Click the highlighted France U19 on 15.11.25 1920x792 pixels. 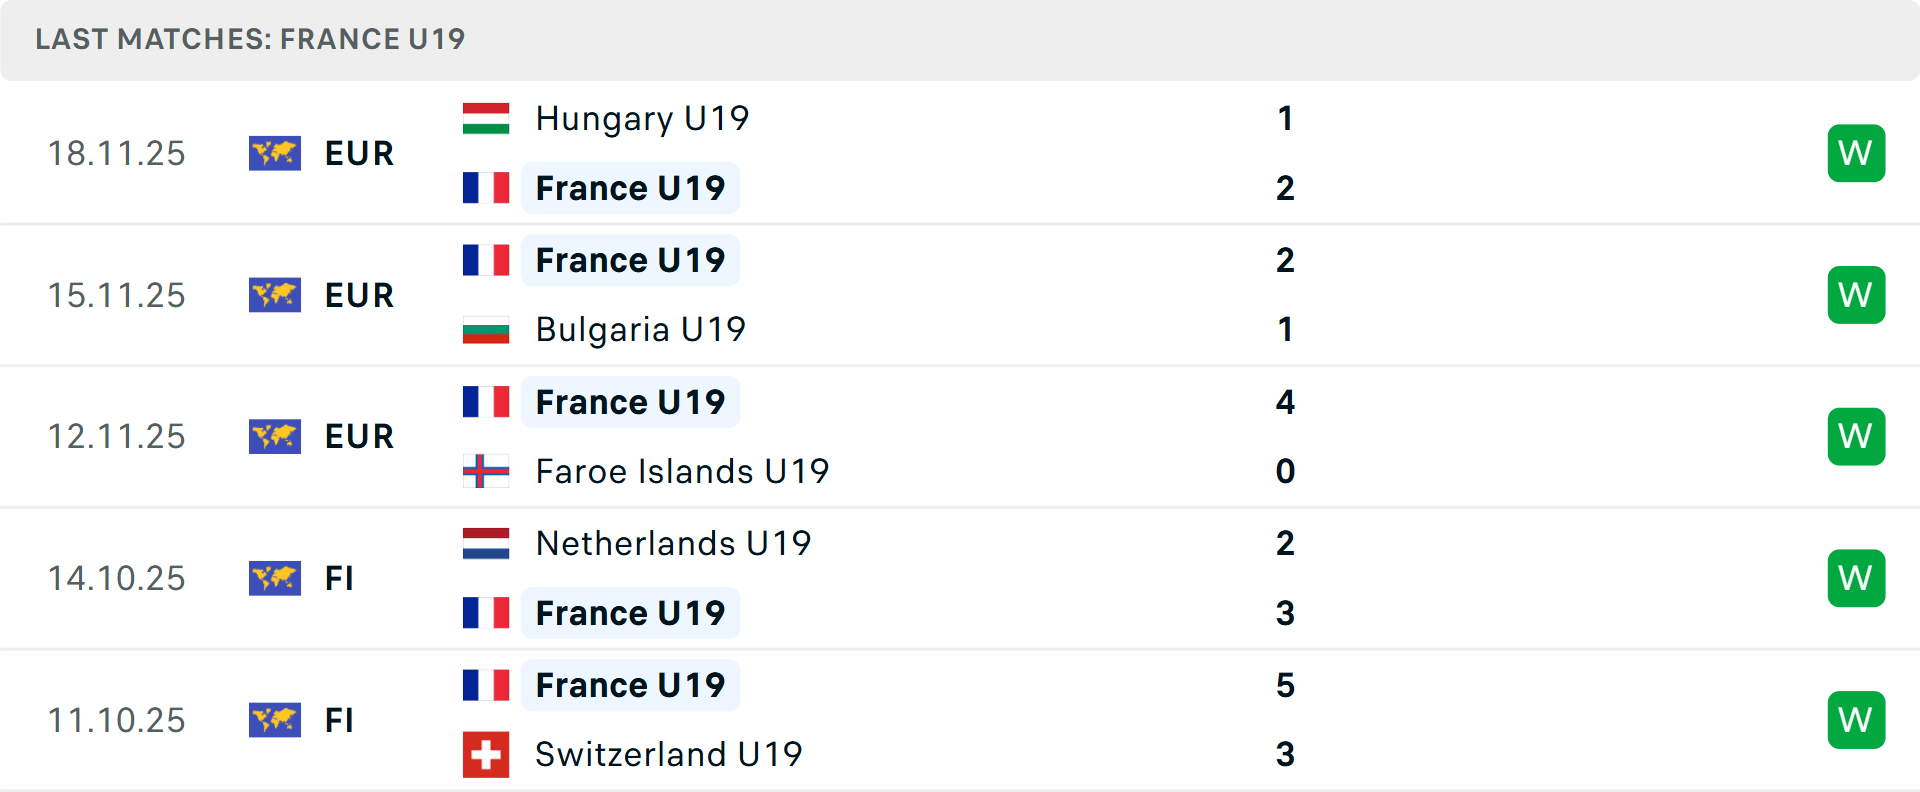(x=630, y=260)
